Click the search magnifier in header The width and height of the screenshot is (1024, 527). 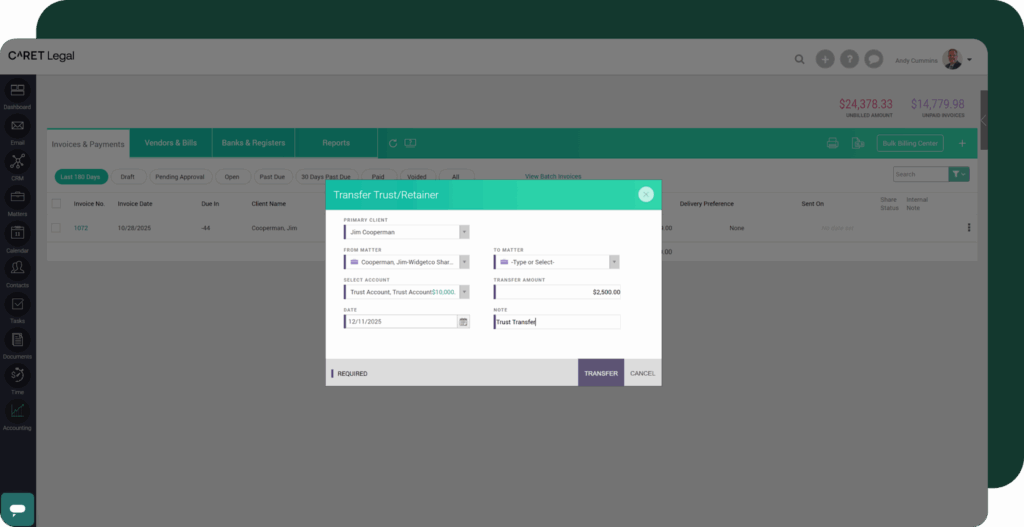click(799, 59)
